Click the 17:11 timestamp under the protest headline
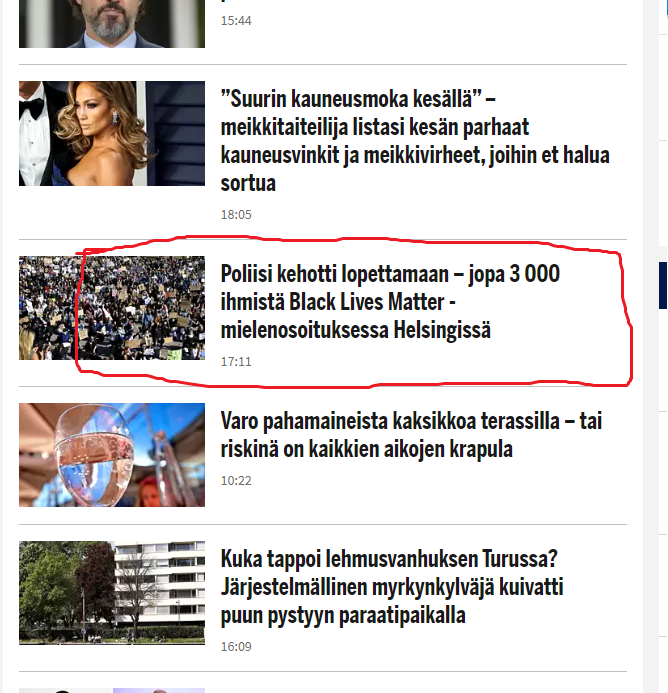This screenshot has height=693, width=668. tap(236, 362)
